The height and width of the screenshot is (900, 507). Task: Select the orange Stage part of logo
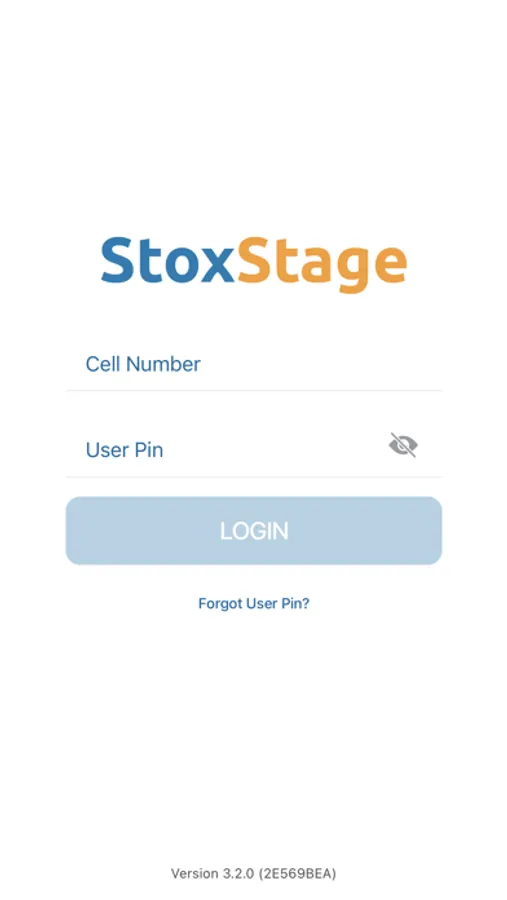322,264
